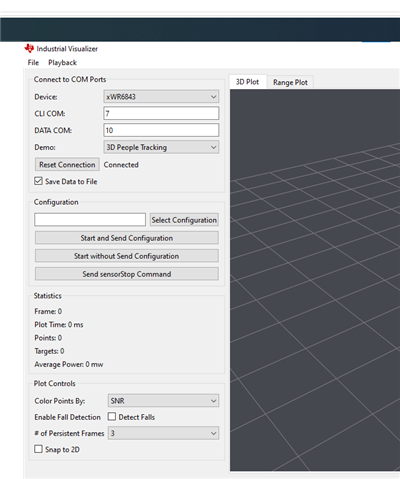400x479 pixels.
Task: Switch to the 3D Plot tab
Action: (247, 82)
